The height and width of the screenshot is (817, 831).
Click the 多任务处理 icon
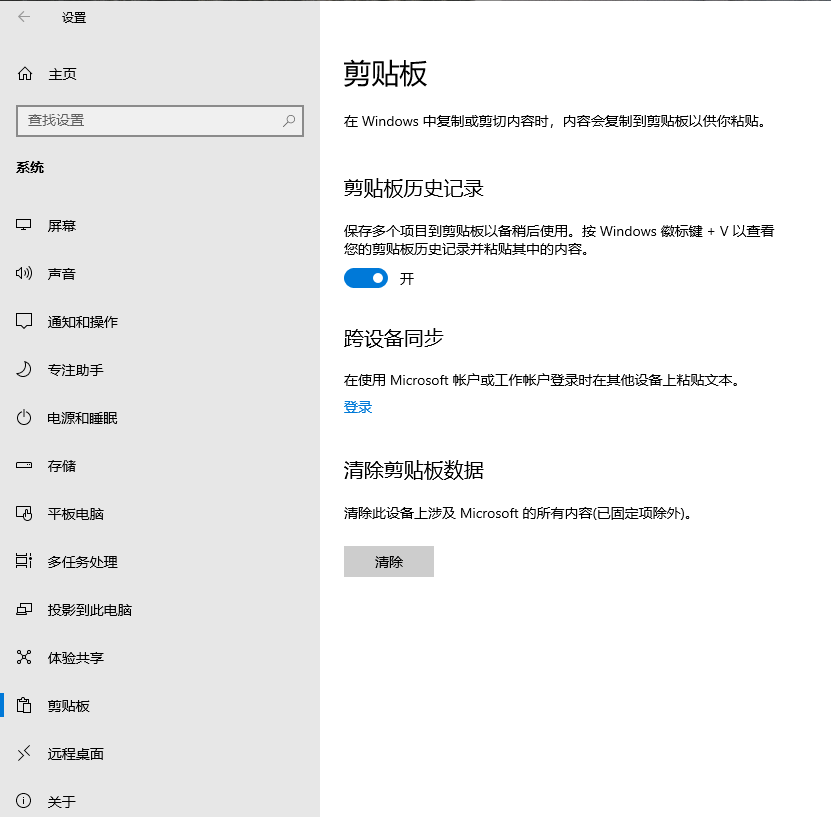coord(24,561)
